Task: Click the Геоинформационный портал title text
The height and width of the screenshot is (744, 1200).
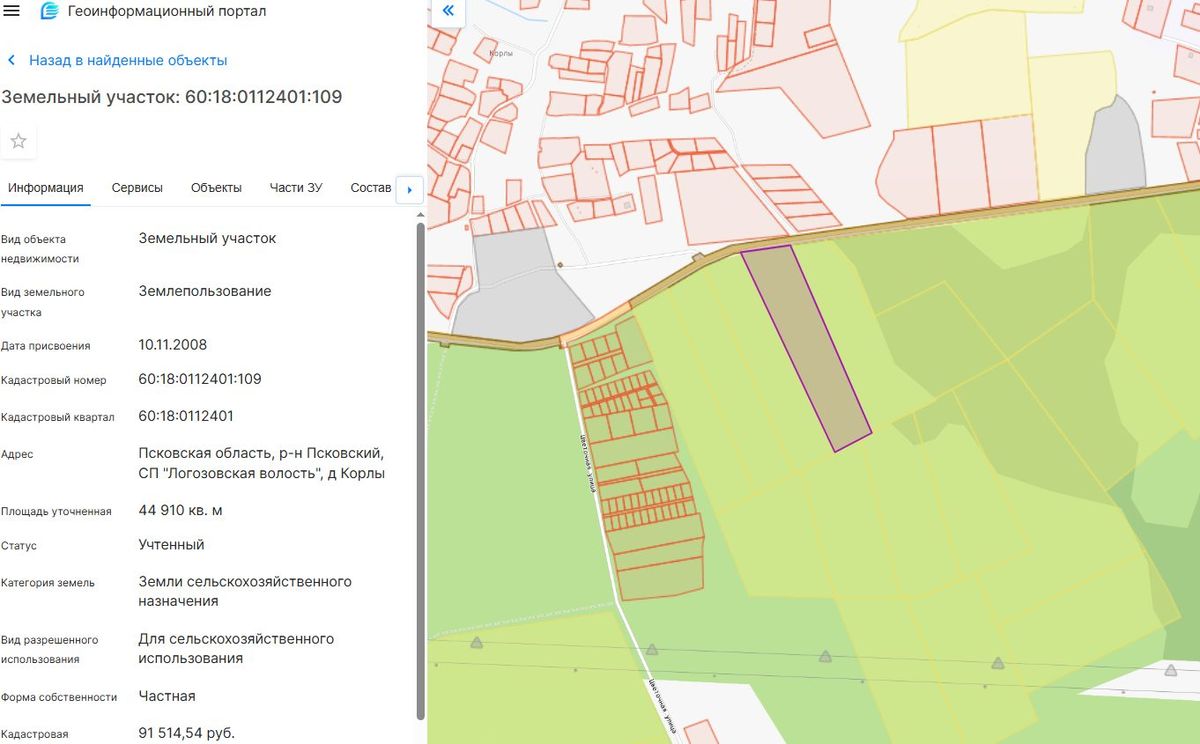Action: coord(167,12)
